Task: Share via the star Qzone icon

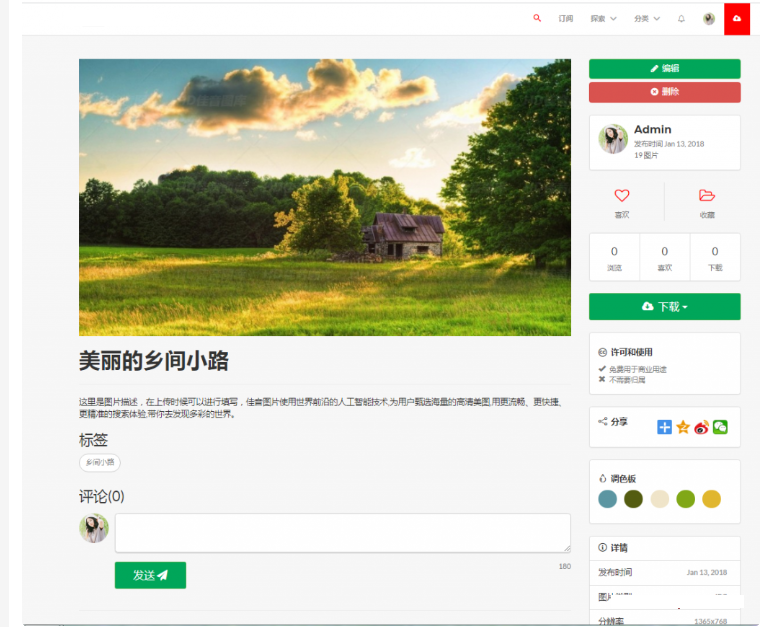Action: [683, 427]
